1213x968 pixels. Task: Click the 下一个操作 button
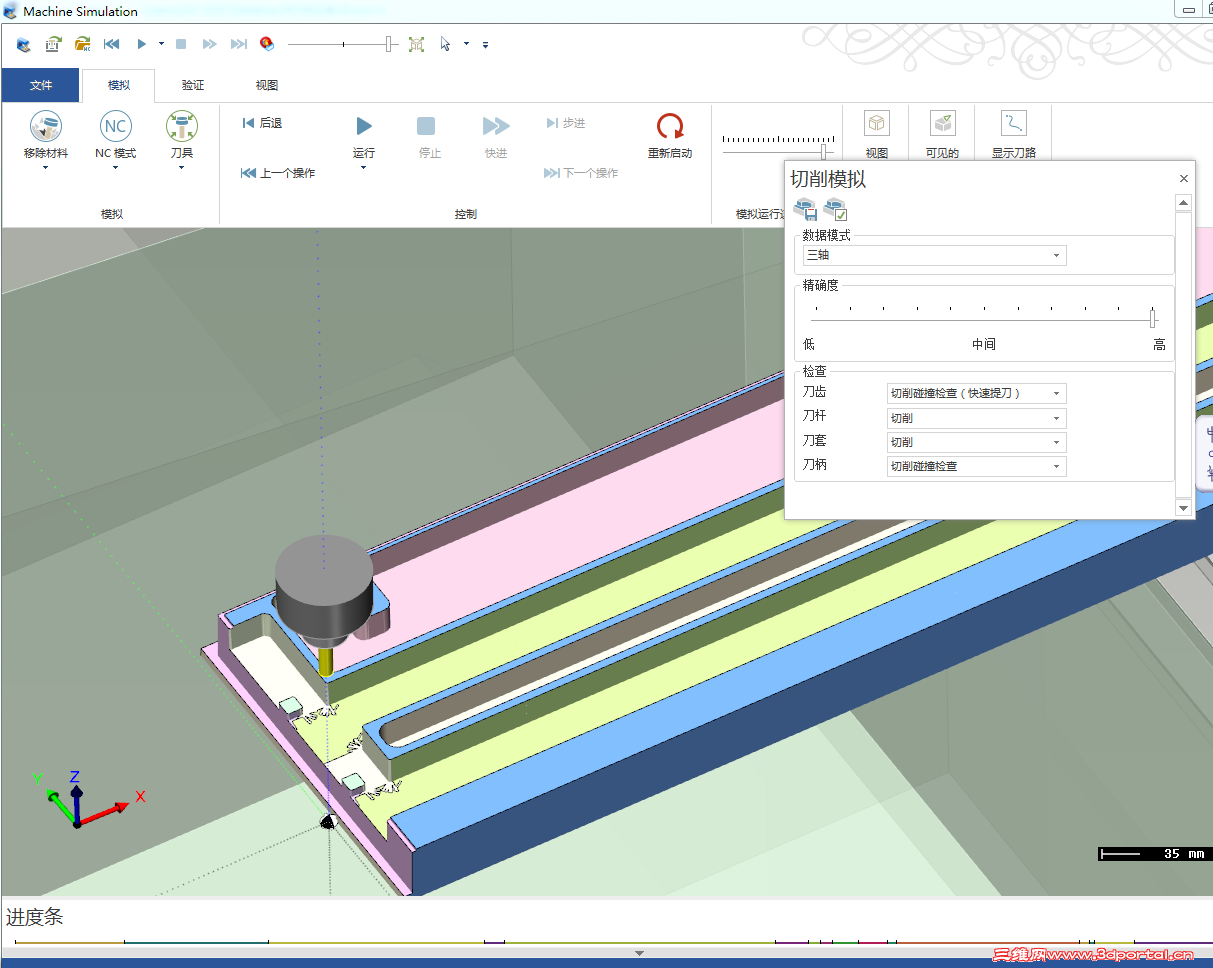click(581, 173)
